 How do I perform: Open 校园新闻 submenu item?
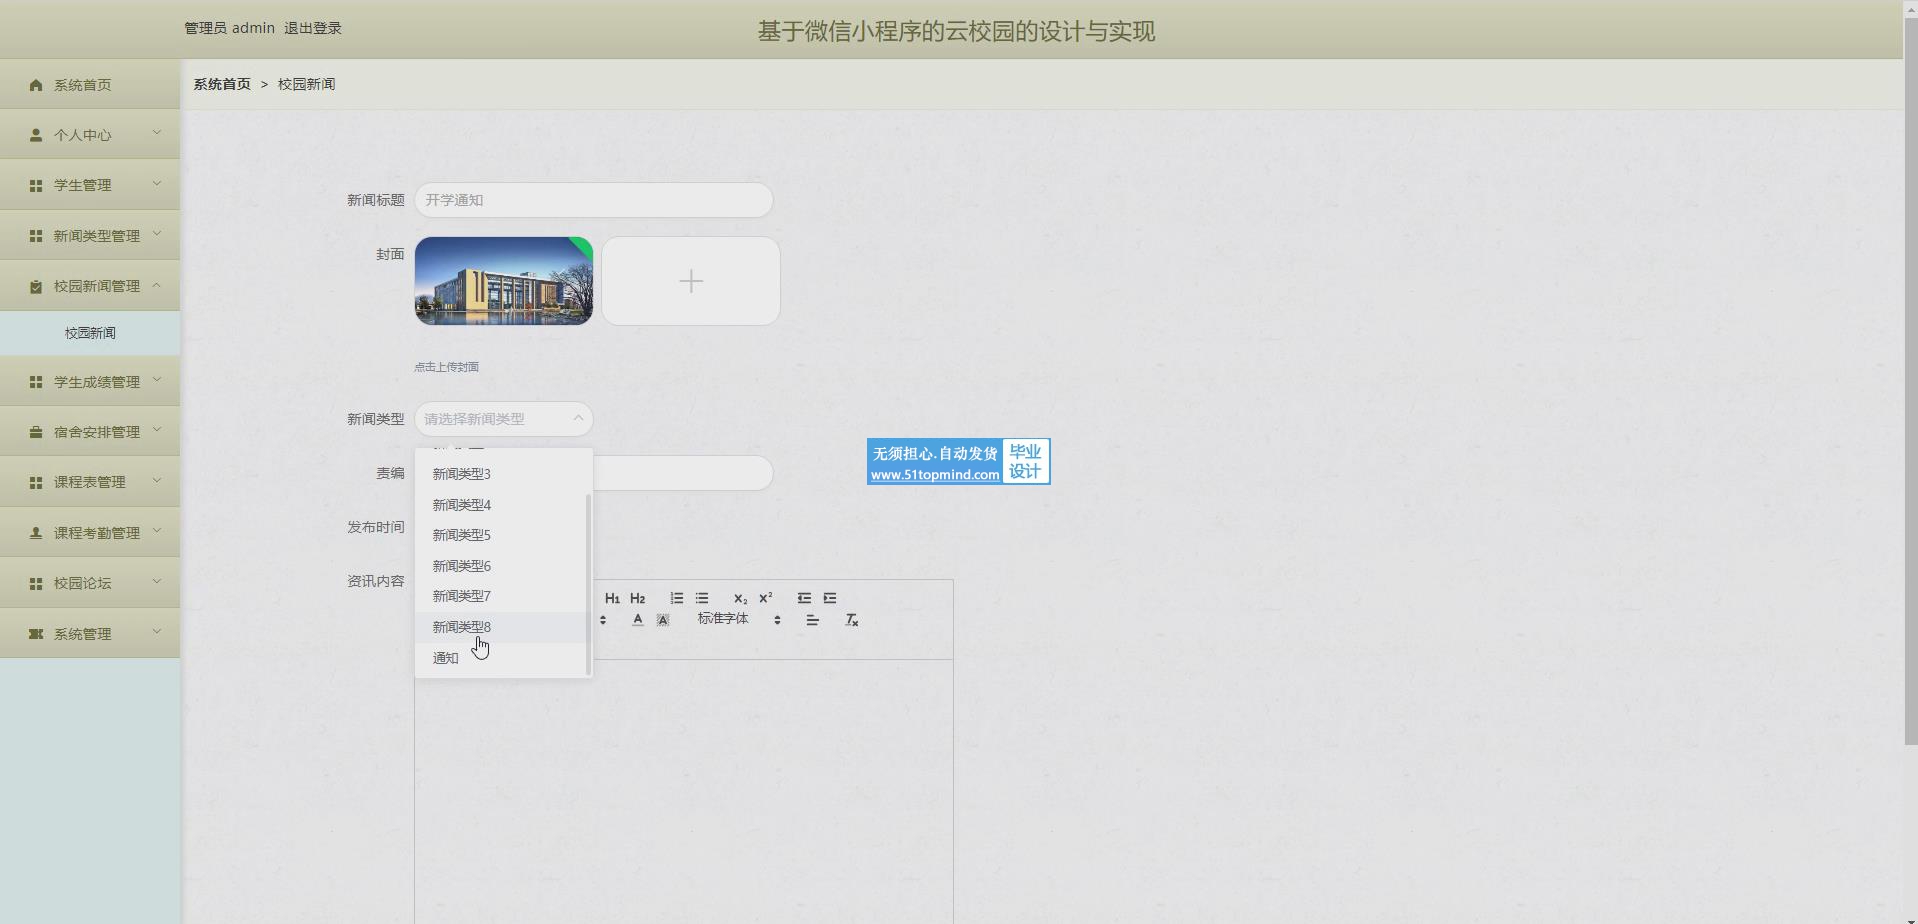pos(90,333)
